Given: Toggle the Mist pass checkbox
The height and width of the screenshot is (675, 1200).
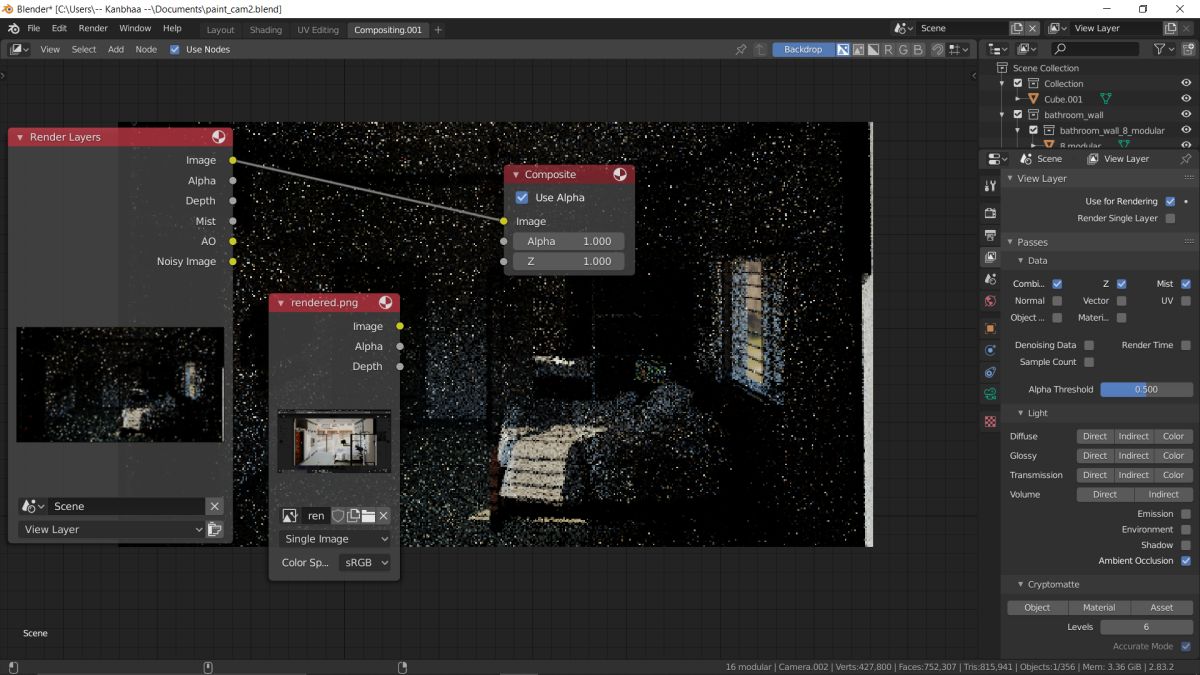Looking at the screenshot, I should pos(1186,284).
